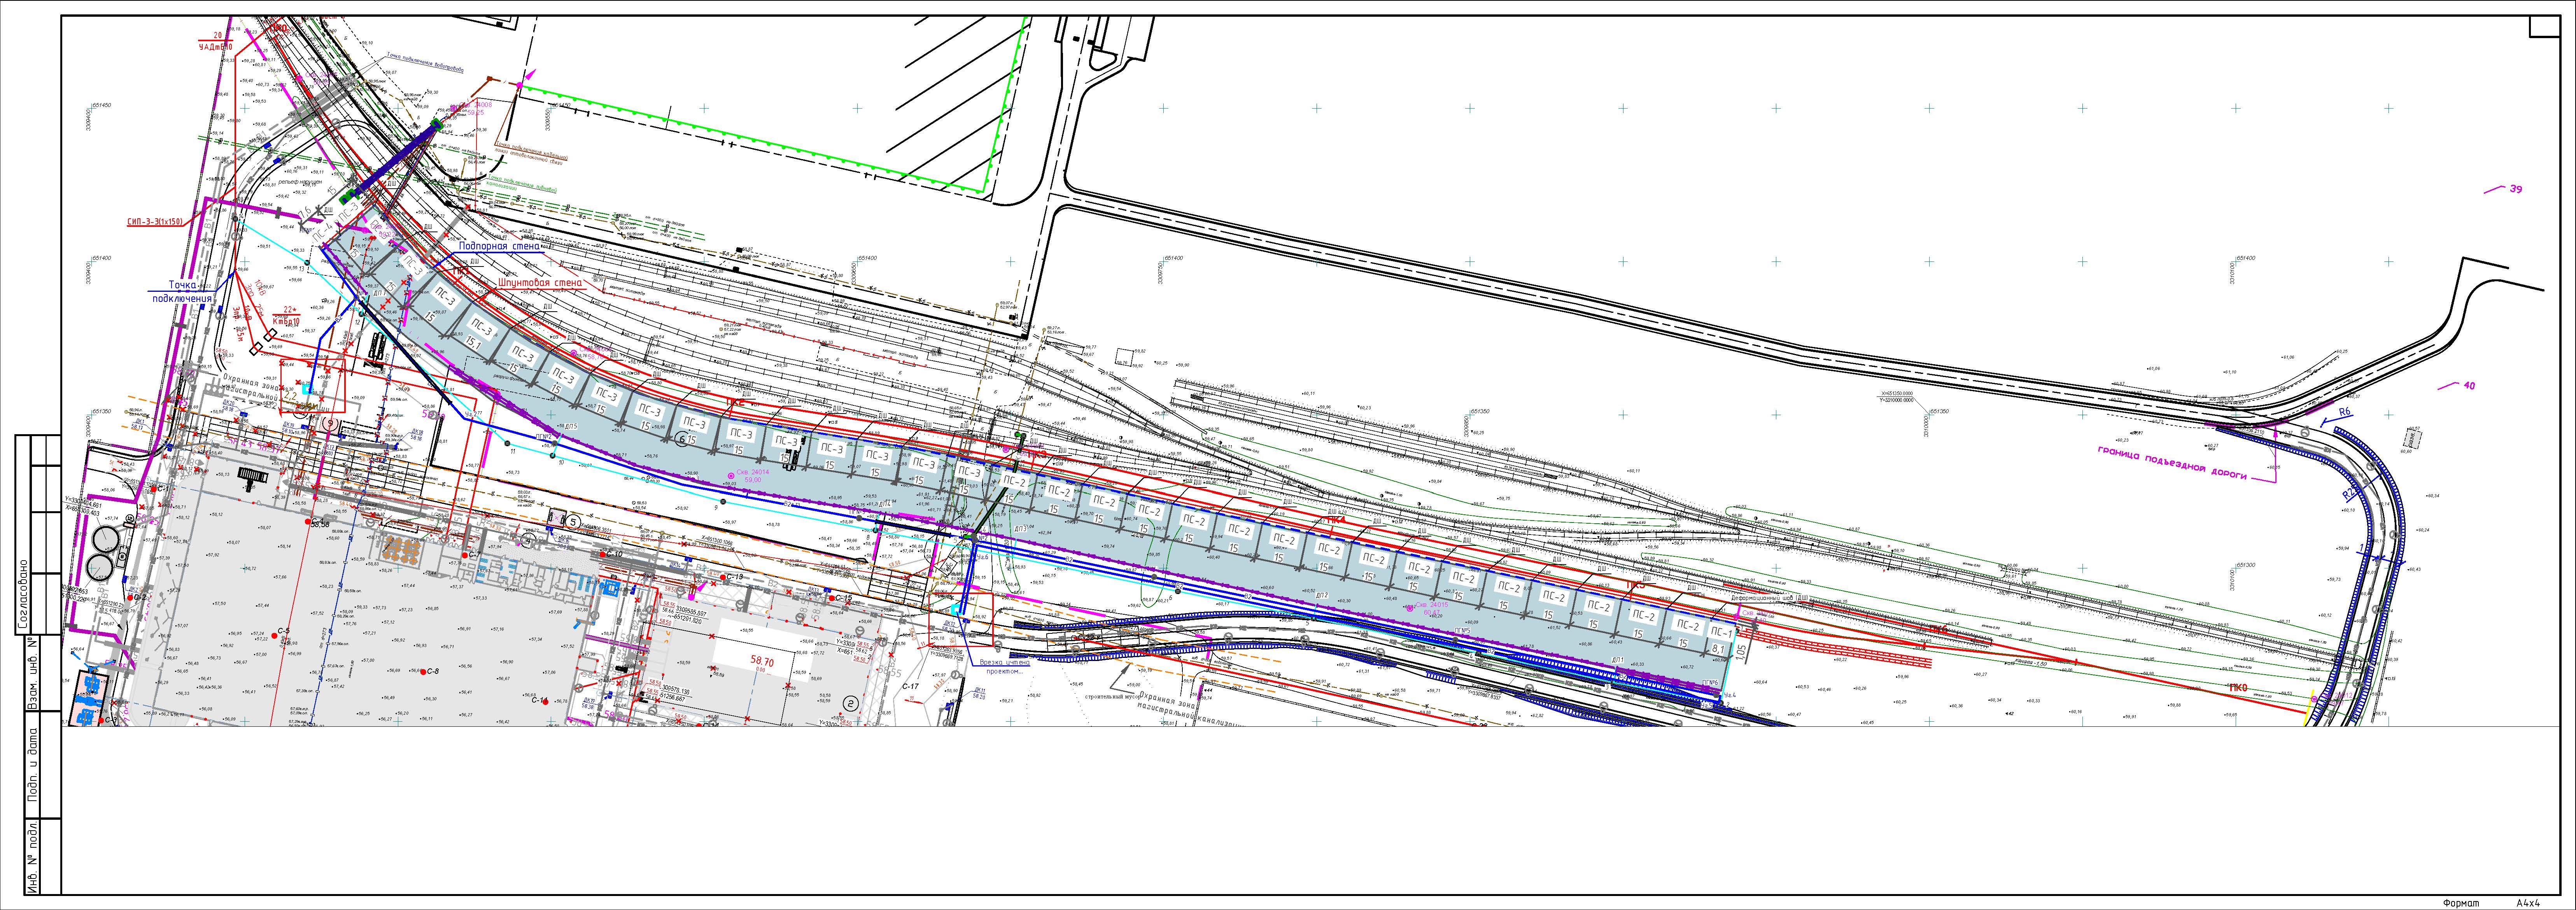Select the СИП-3-3(1x150) cable label
This screenshot has height=910, width=2576.
coord(155,221)
